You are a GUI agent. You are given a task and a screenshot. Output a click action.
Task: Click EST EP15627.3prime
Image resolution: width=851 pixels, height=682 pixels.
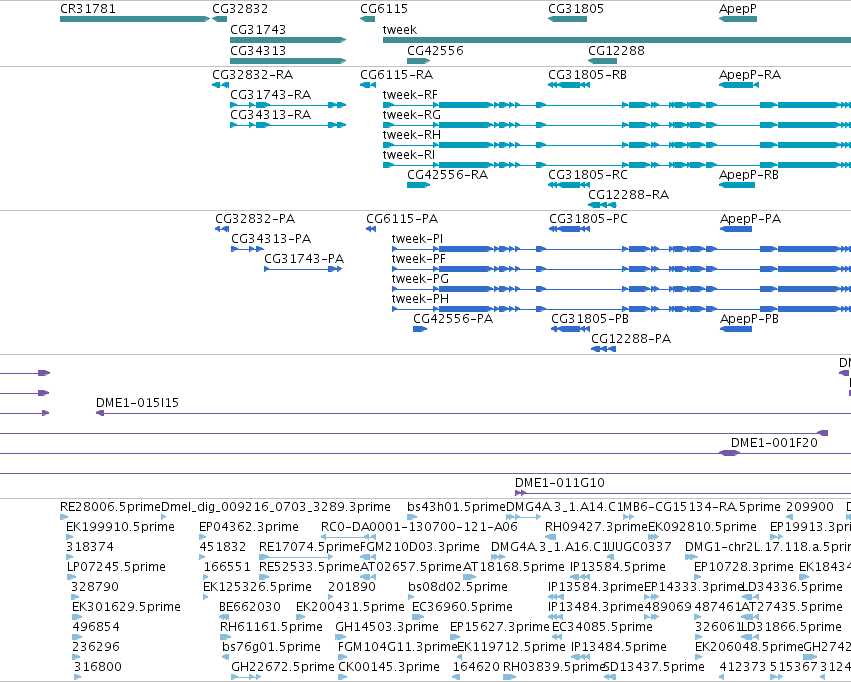pyautogui.click(x=456, y=638)
